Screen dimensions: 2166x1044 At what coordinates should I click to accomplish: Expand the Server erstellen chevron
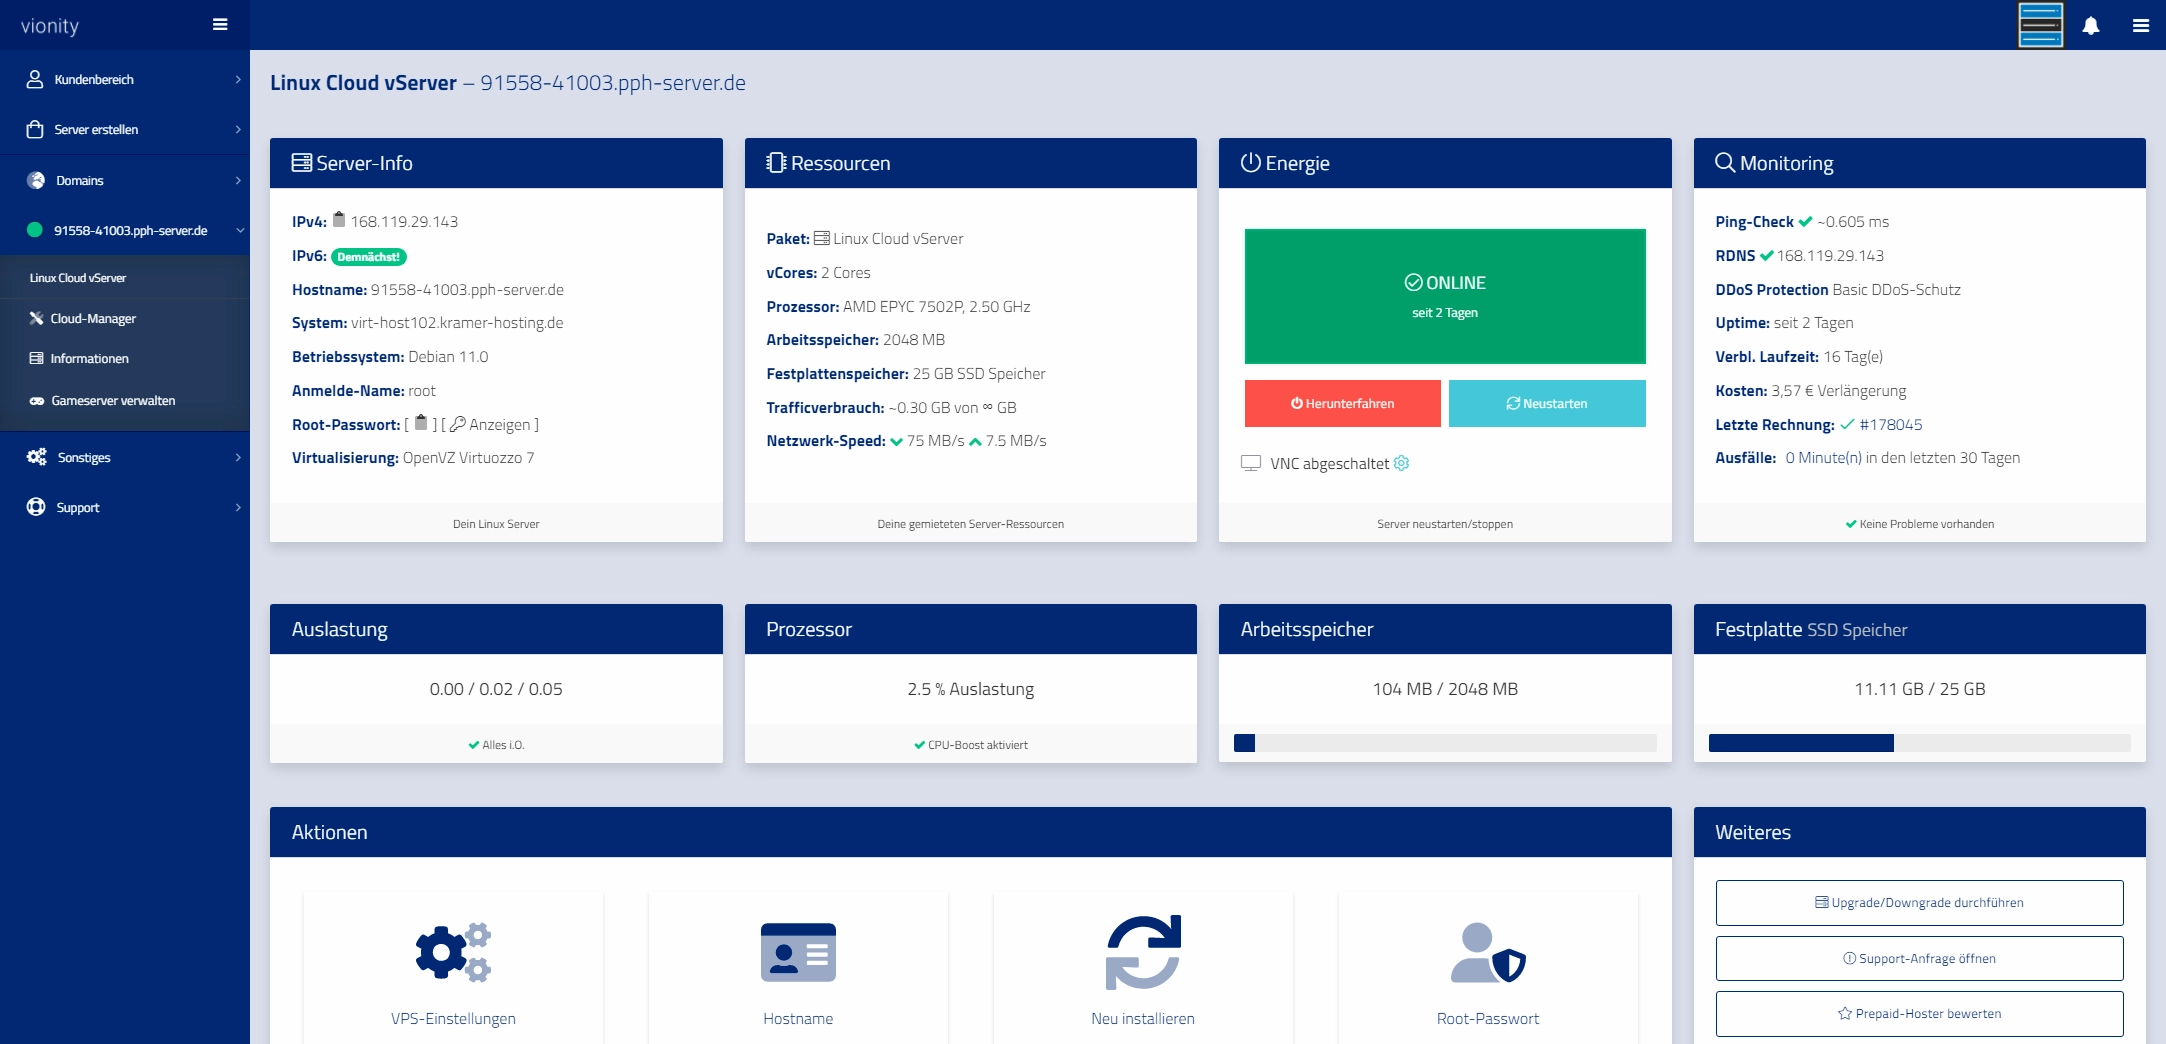[x=238, y=129]
